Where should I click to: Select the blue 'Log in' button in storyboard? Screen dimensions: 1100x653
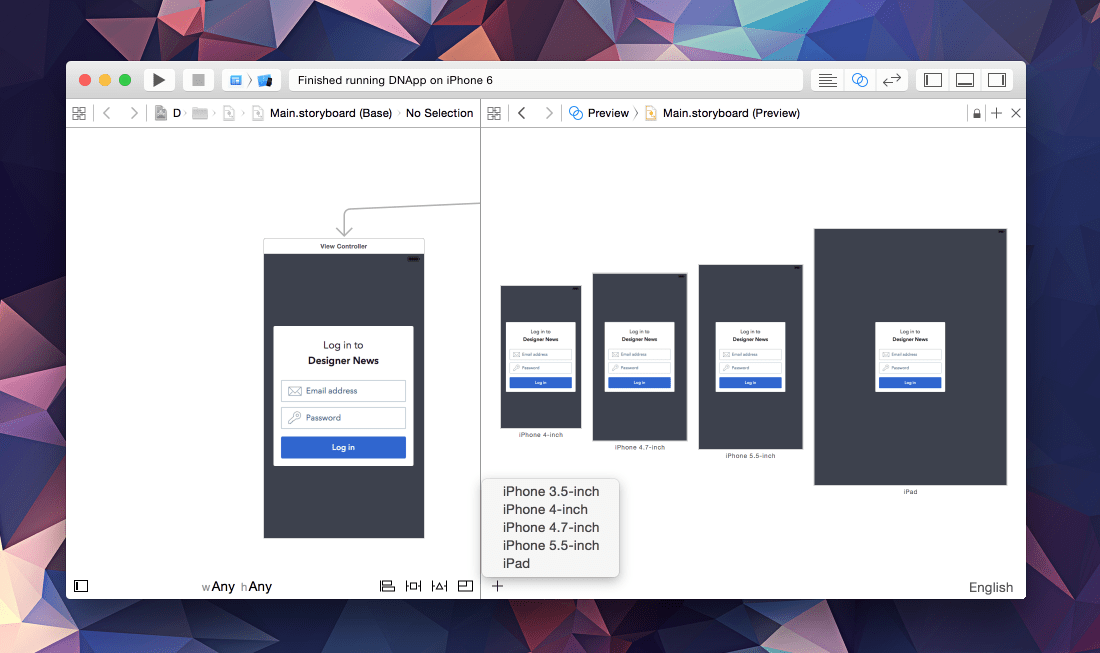coord(343,447)
